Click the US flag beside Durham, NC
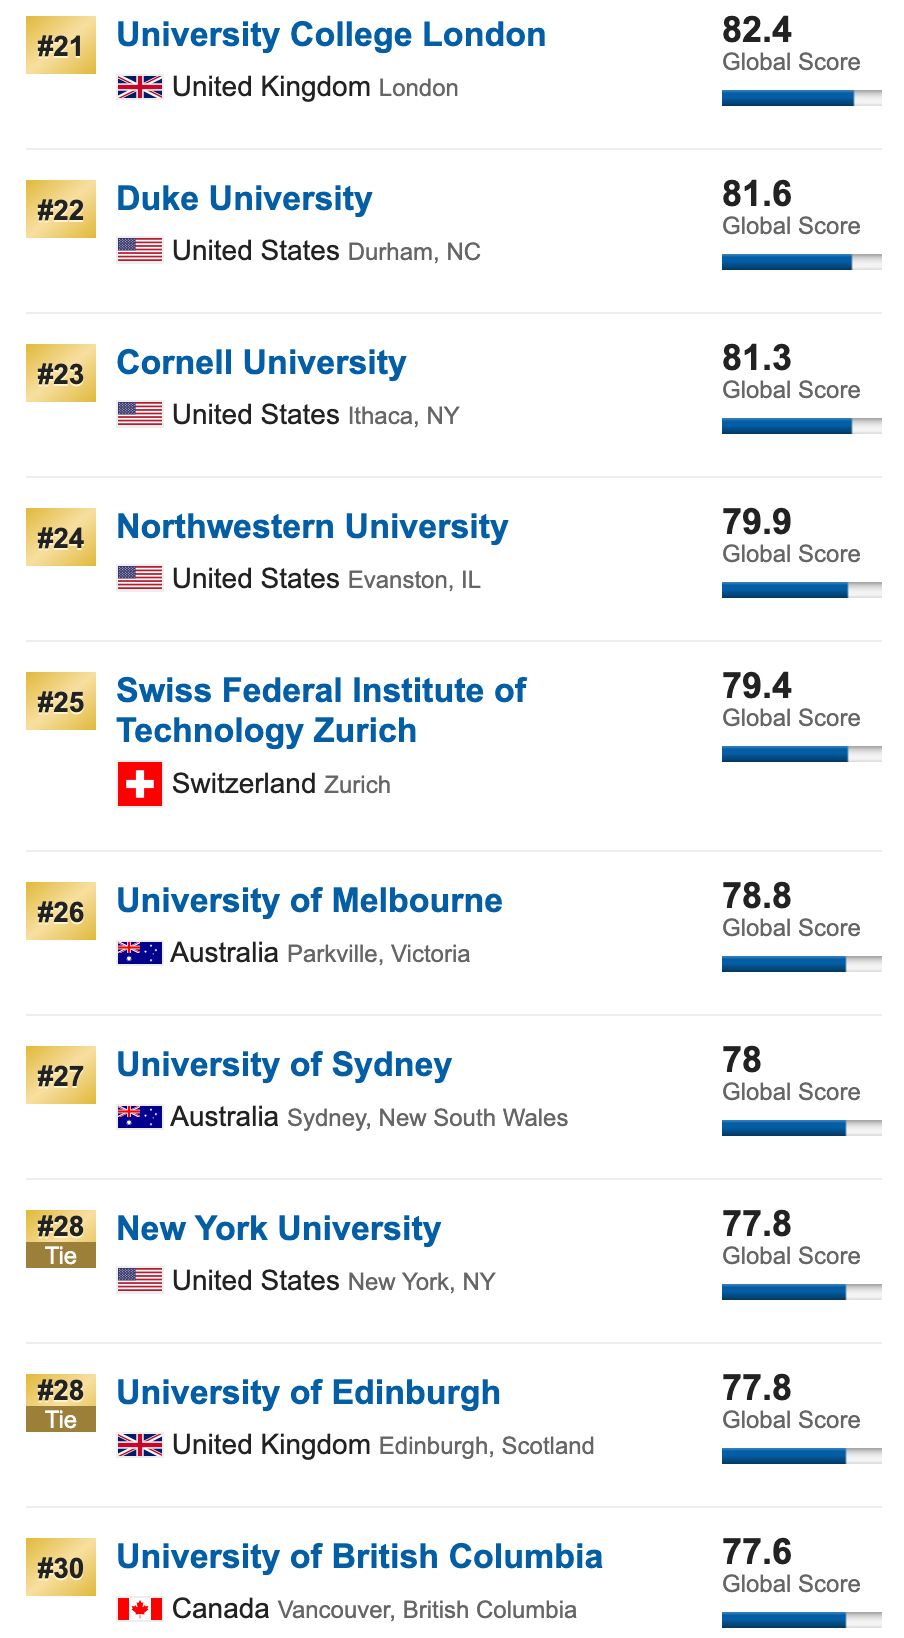This screenshot has height=1638, width=904. point(139,250)
